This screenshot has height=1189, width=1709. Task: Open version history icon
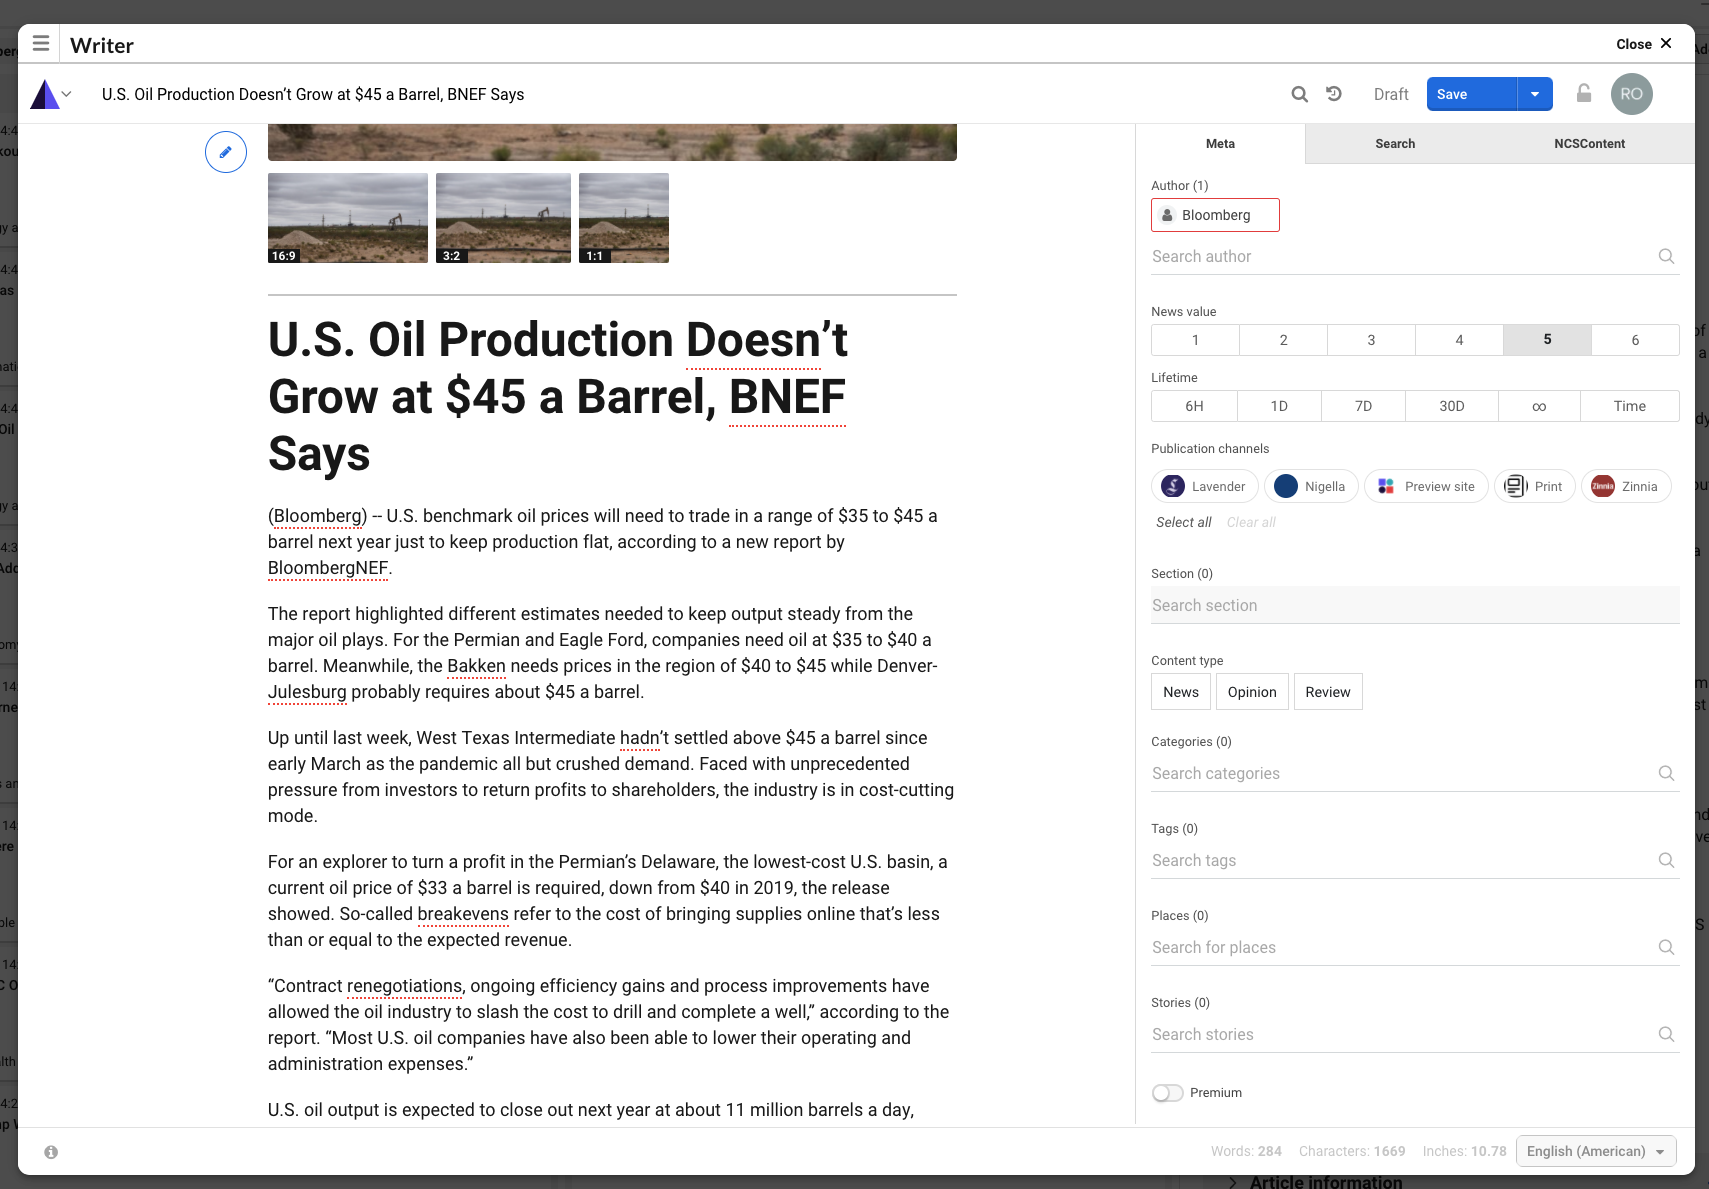[x=1334, y=94]
